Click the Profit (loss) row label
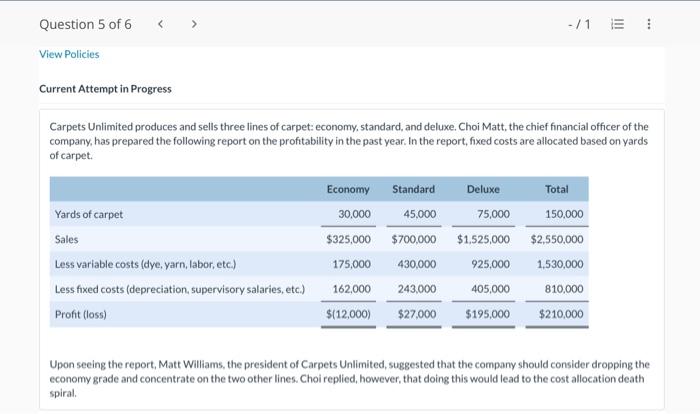The width and height of the screenshot is (700, 414). tap(82, 314)
